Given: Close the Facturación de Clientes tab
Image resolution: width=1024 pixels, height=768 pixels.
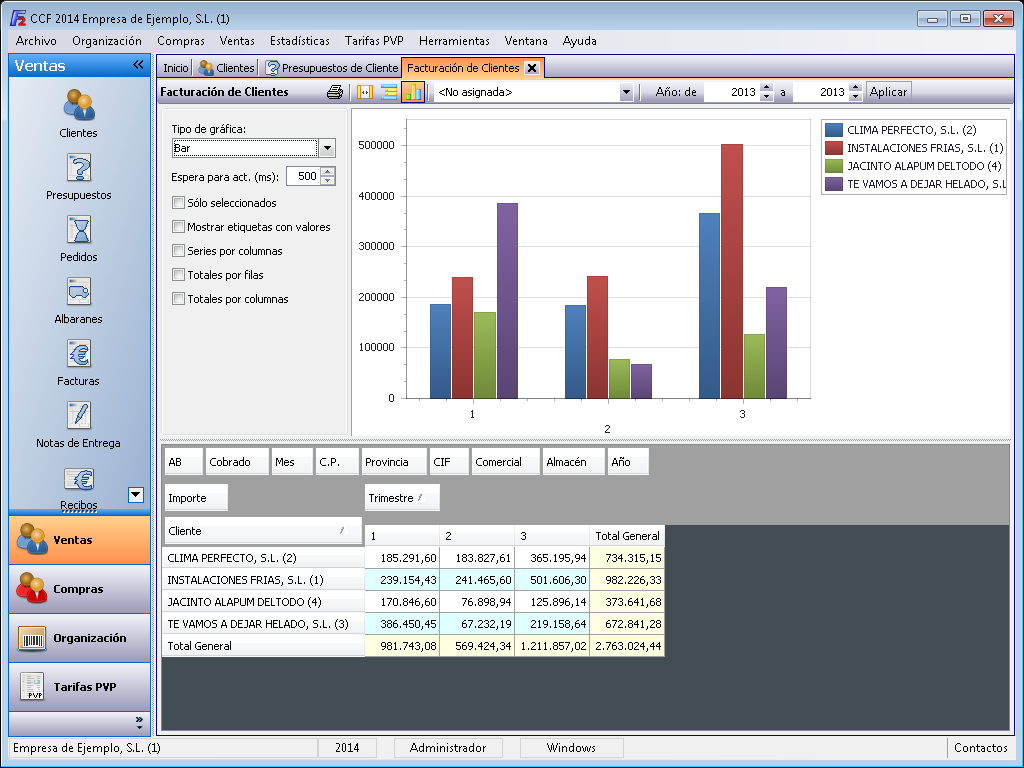Looking at the screenshot, I should [x=532, y=68].
